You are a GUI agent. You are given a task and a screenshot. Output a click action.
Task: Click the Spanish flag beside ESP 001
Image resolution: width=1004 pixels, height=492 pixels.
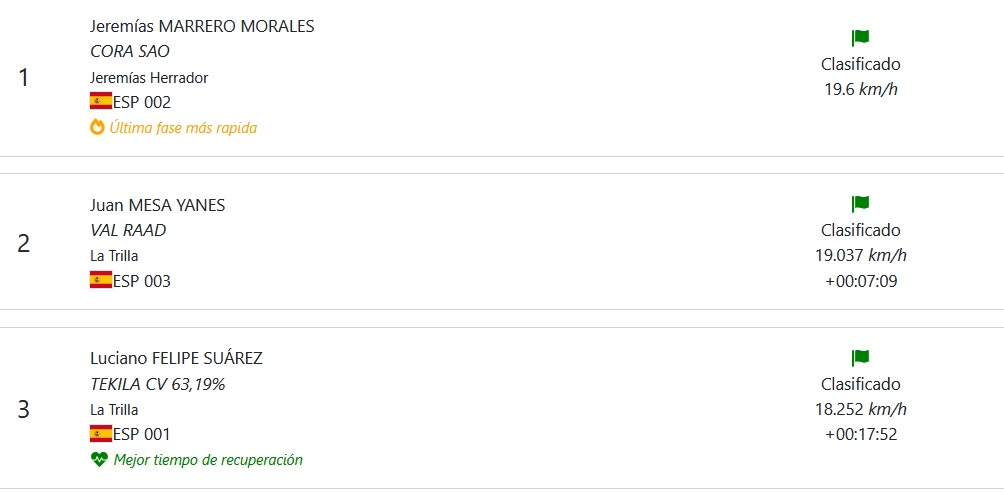pos(101,434)
